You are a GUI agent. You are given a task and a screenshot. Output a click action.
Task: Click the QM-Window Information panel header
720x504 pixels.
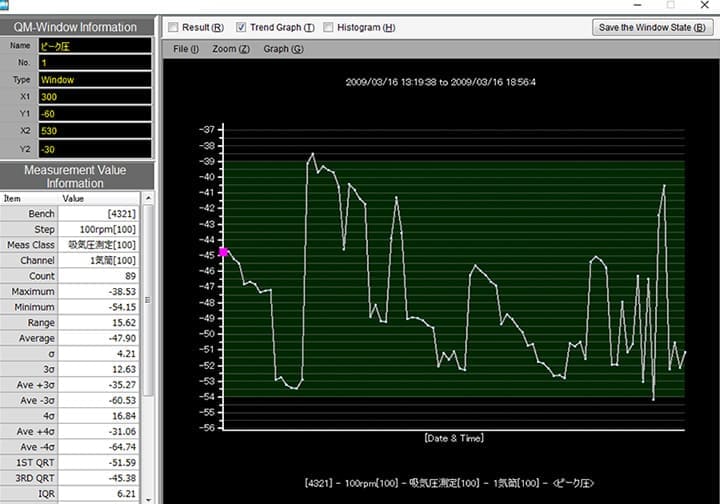[76, 27]
